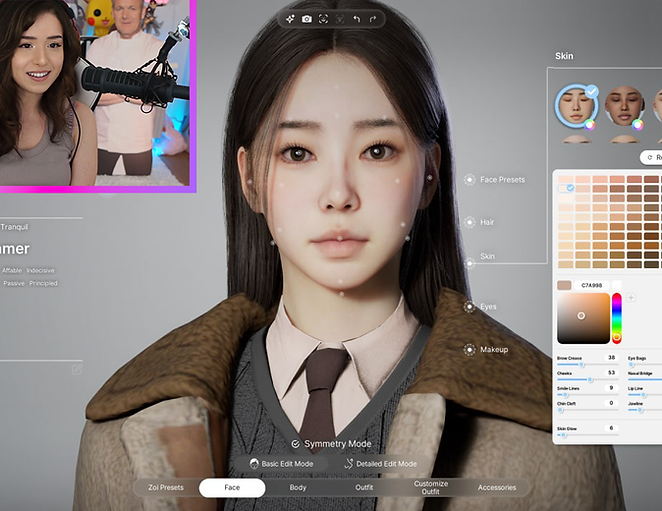
Task: Open the Outfit tab
Action: pos(364,487)
